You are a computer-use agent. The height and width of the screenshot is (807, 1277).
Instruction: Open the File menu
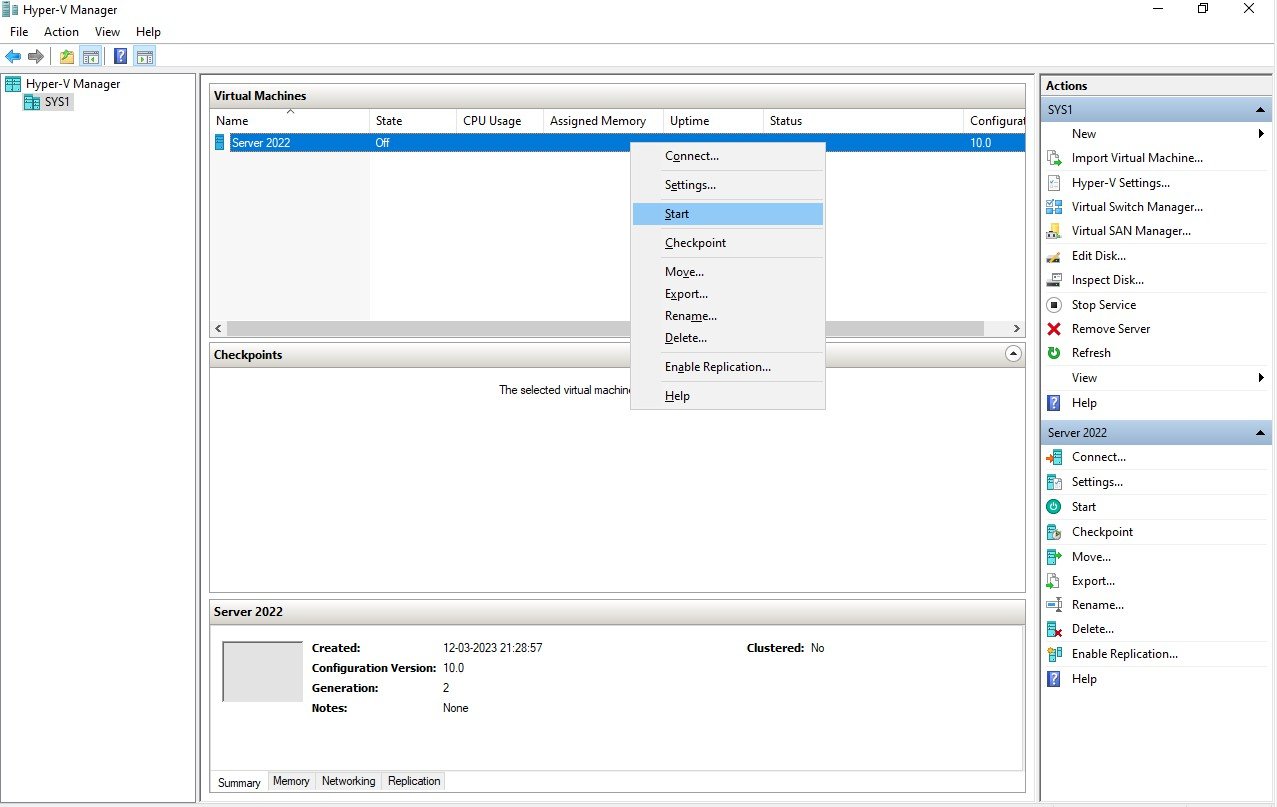coord(19,32)
